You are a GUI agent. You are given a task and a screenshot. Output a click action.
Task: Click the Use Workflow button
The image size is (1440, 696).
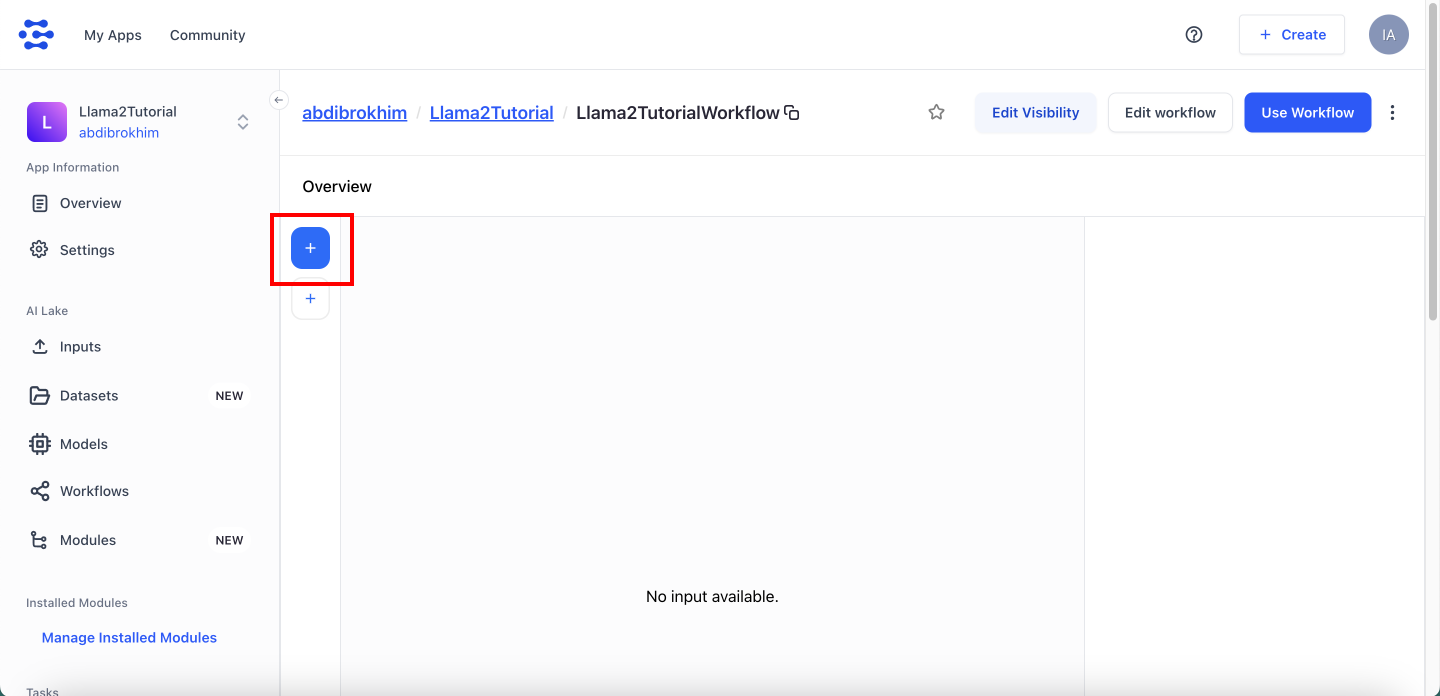pyautogui.click(x=1308, y=113)
